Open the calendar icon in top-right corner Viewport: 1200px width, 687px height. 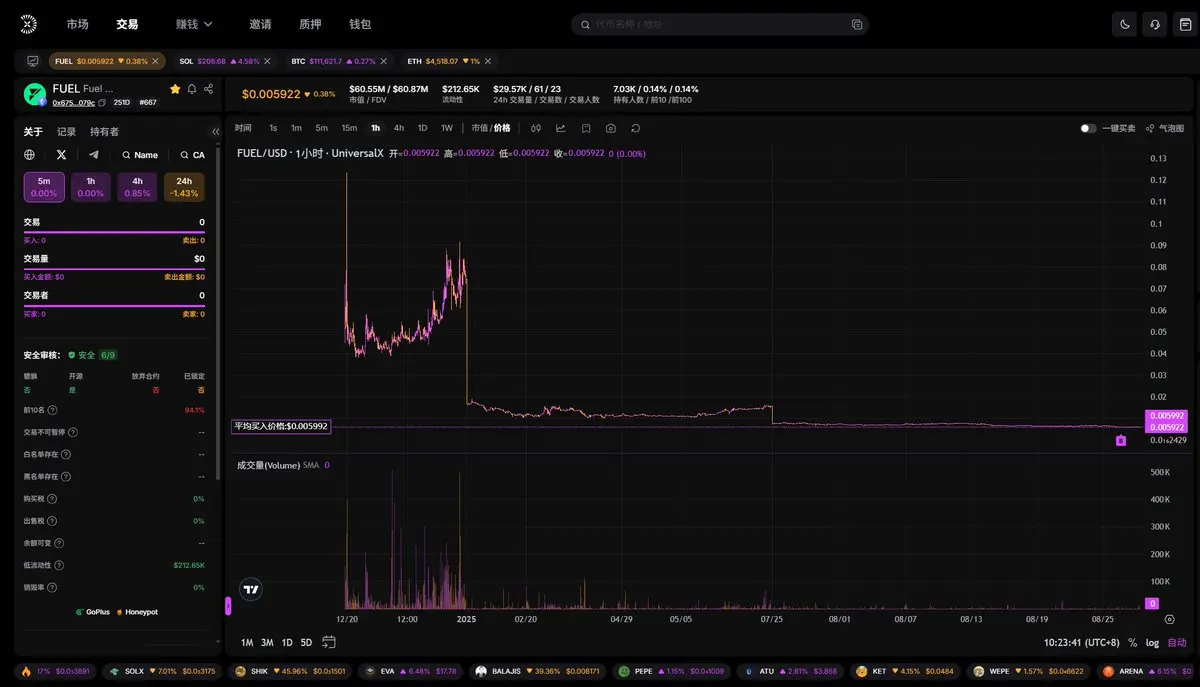(x=1186, y=24)
